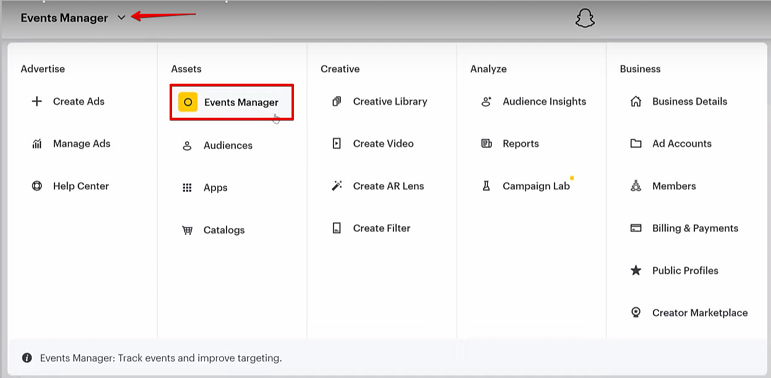Click the webcam icon for Creator Marketplace
The width and height of the screenshot is (771, 378).
(x=636, y=313)
